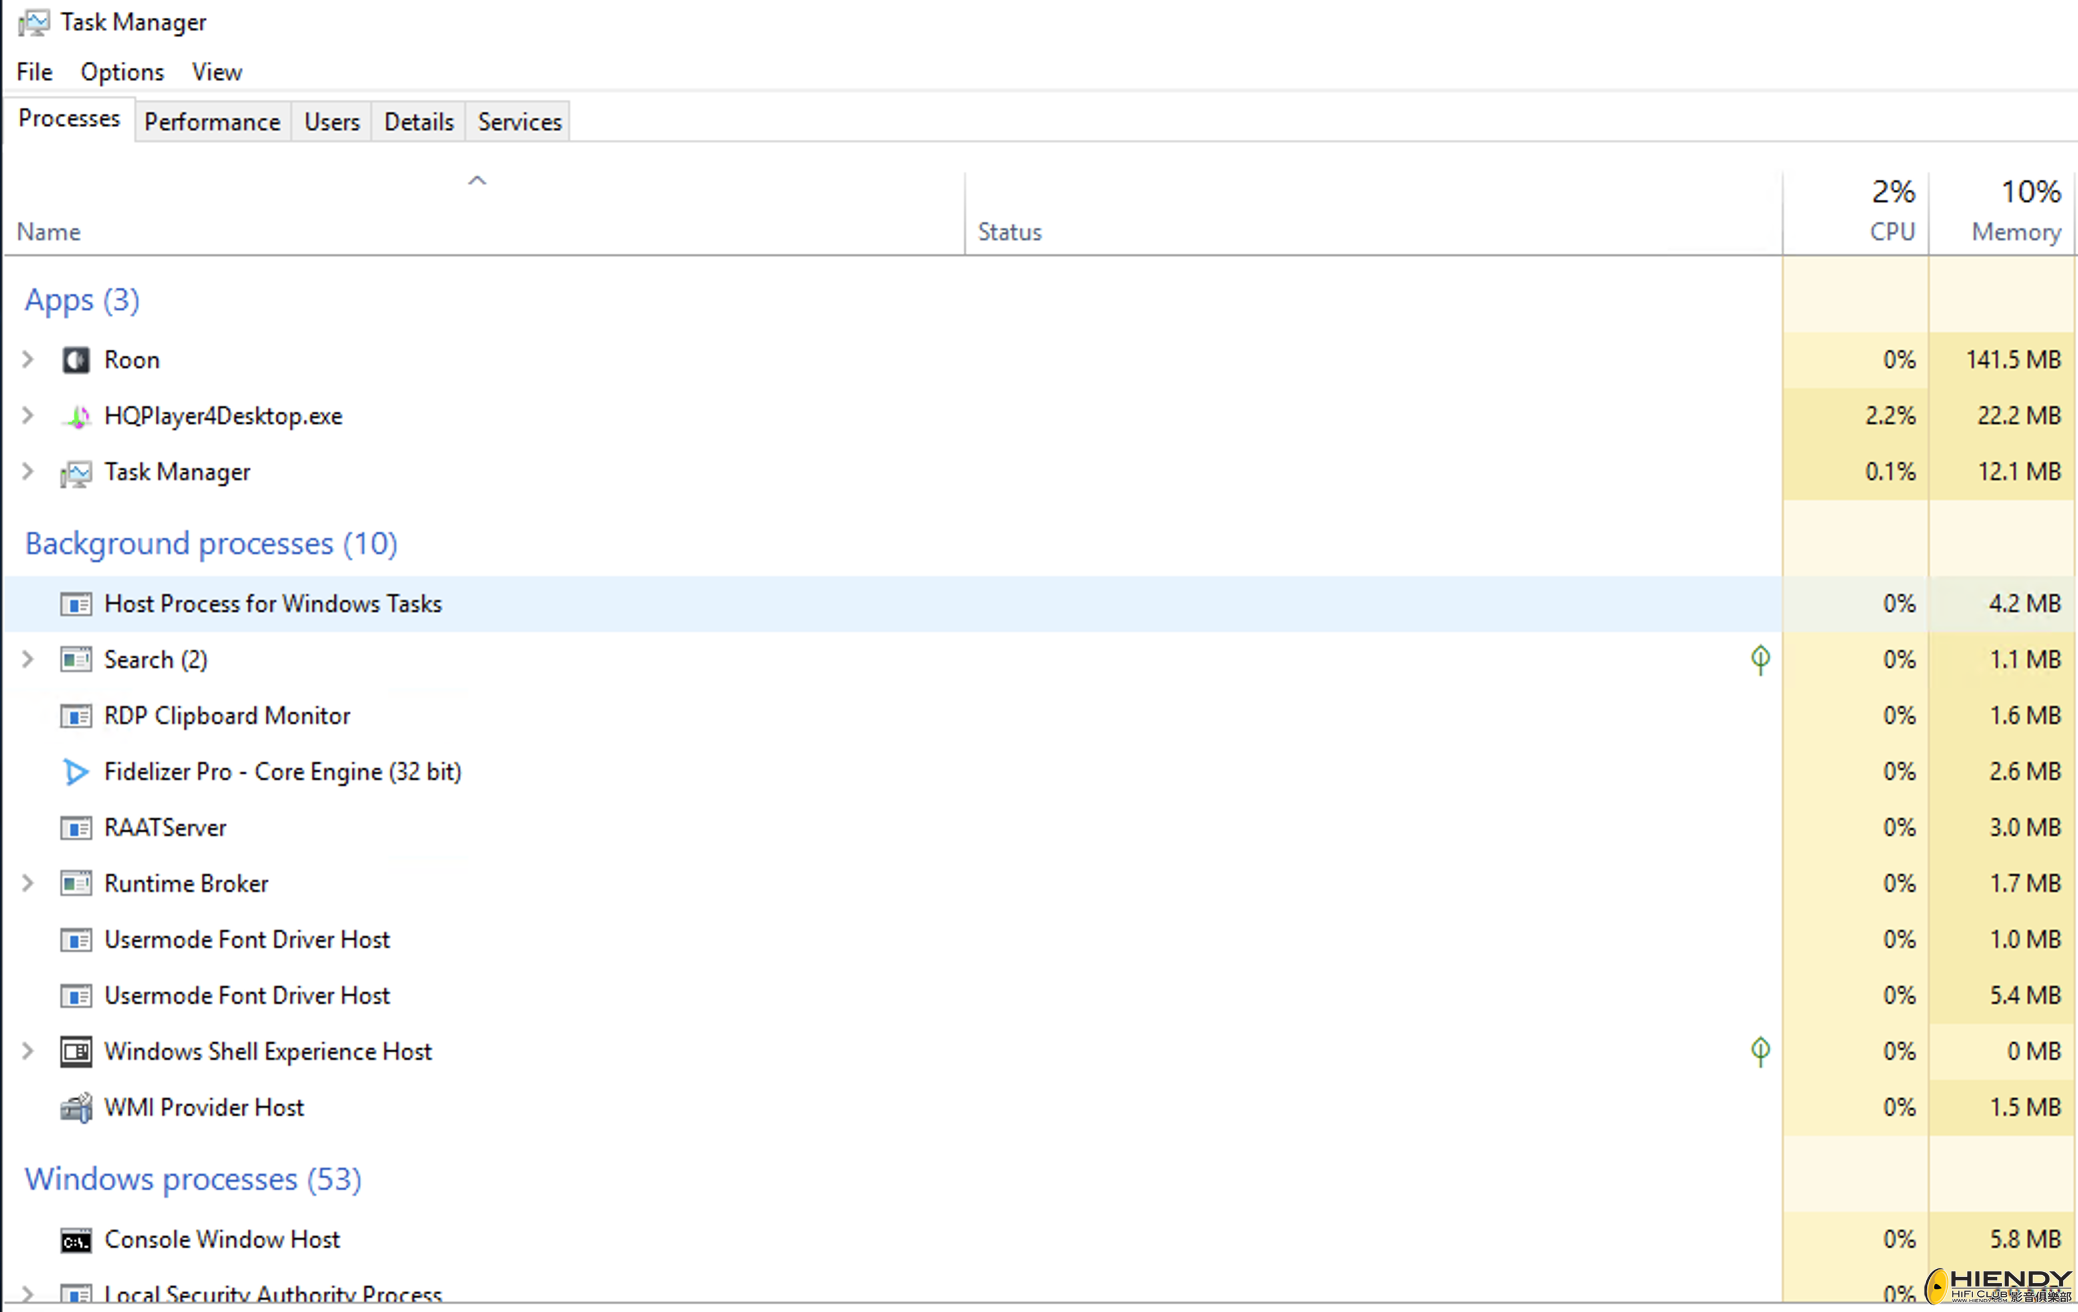Viewport: 2078px width, 1312px height.
Task: Click the Fidelizer Pro Core Engine icon
Action: (x=76, y=771)
